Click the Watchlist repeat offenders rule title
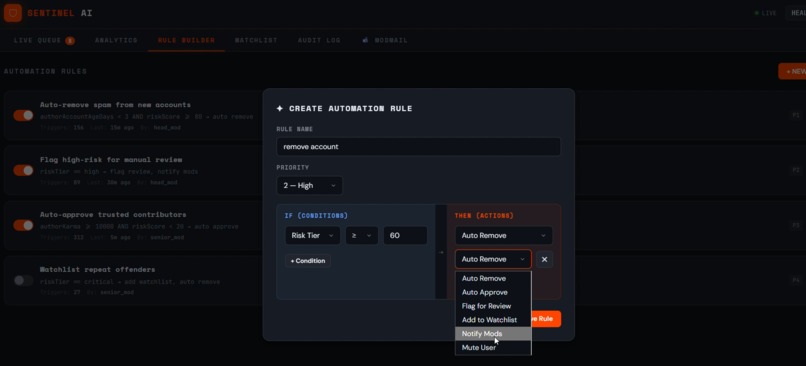 (x=98, y=269)
